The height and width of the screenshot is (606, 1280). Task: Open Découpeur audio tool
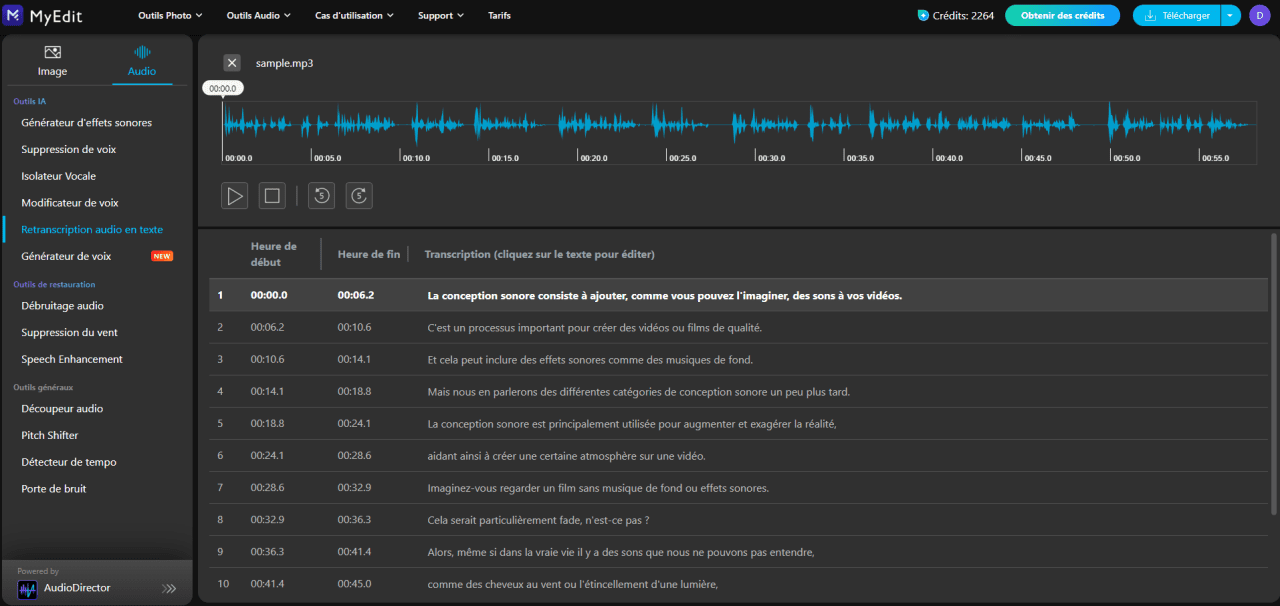click(62, 409)
